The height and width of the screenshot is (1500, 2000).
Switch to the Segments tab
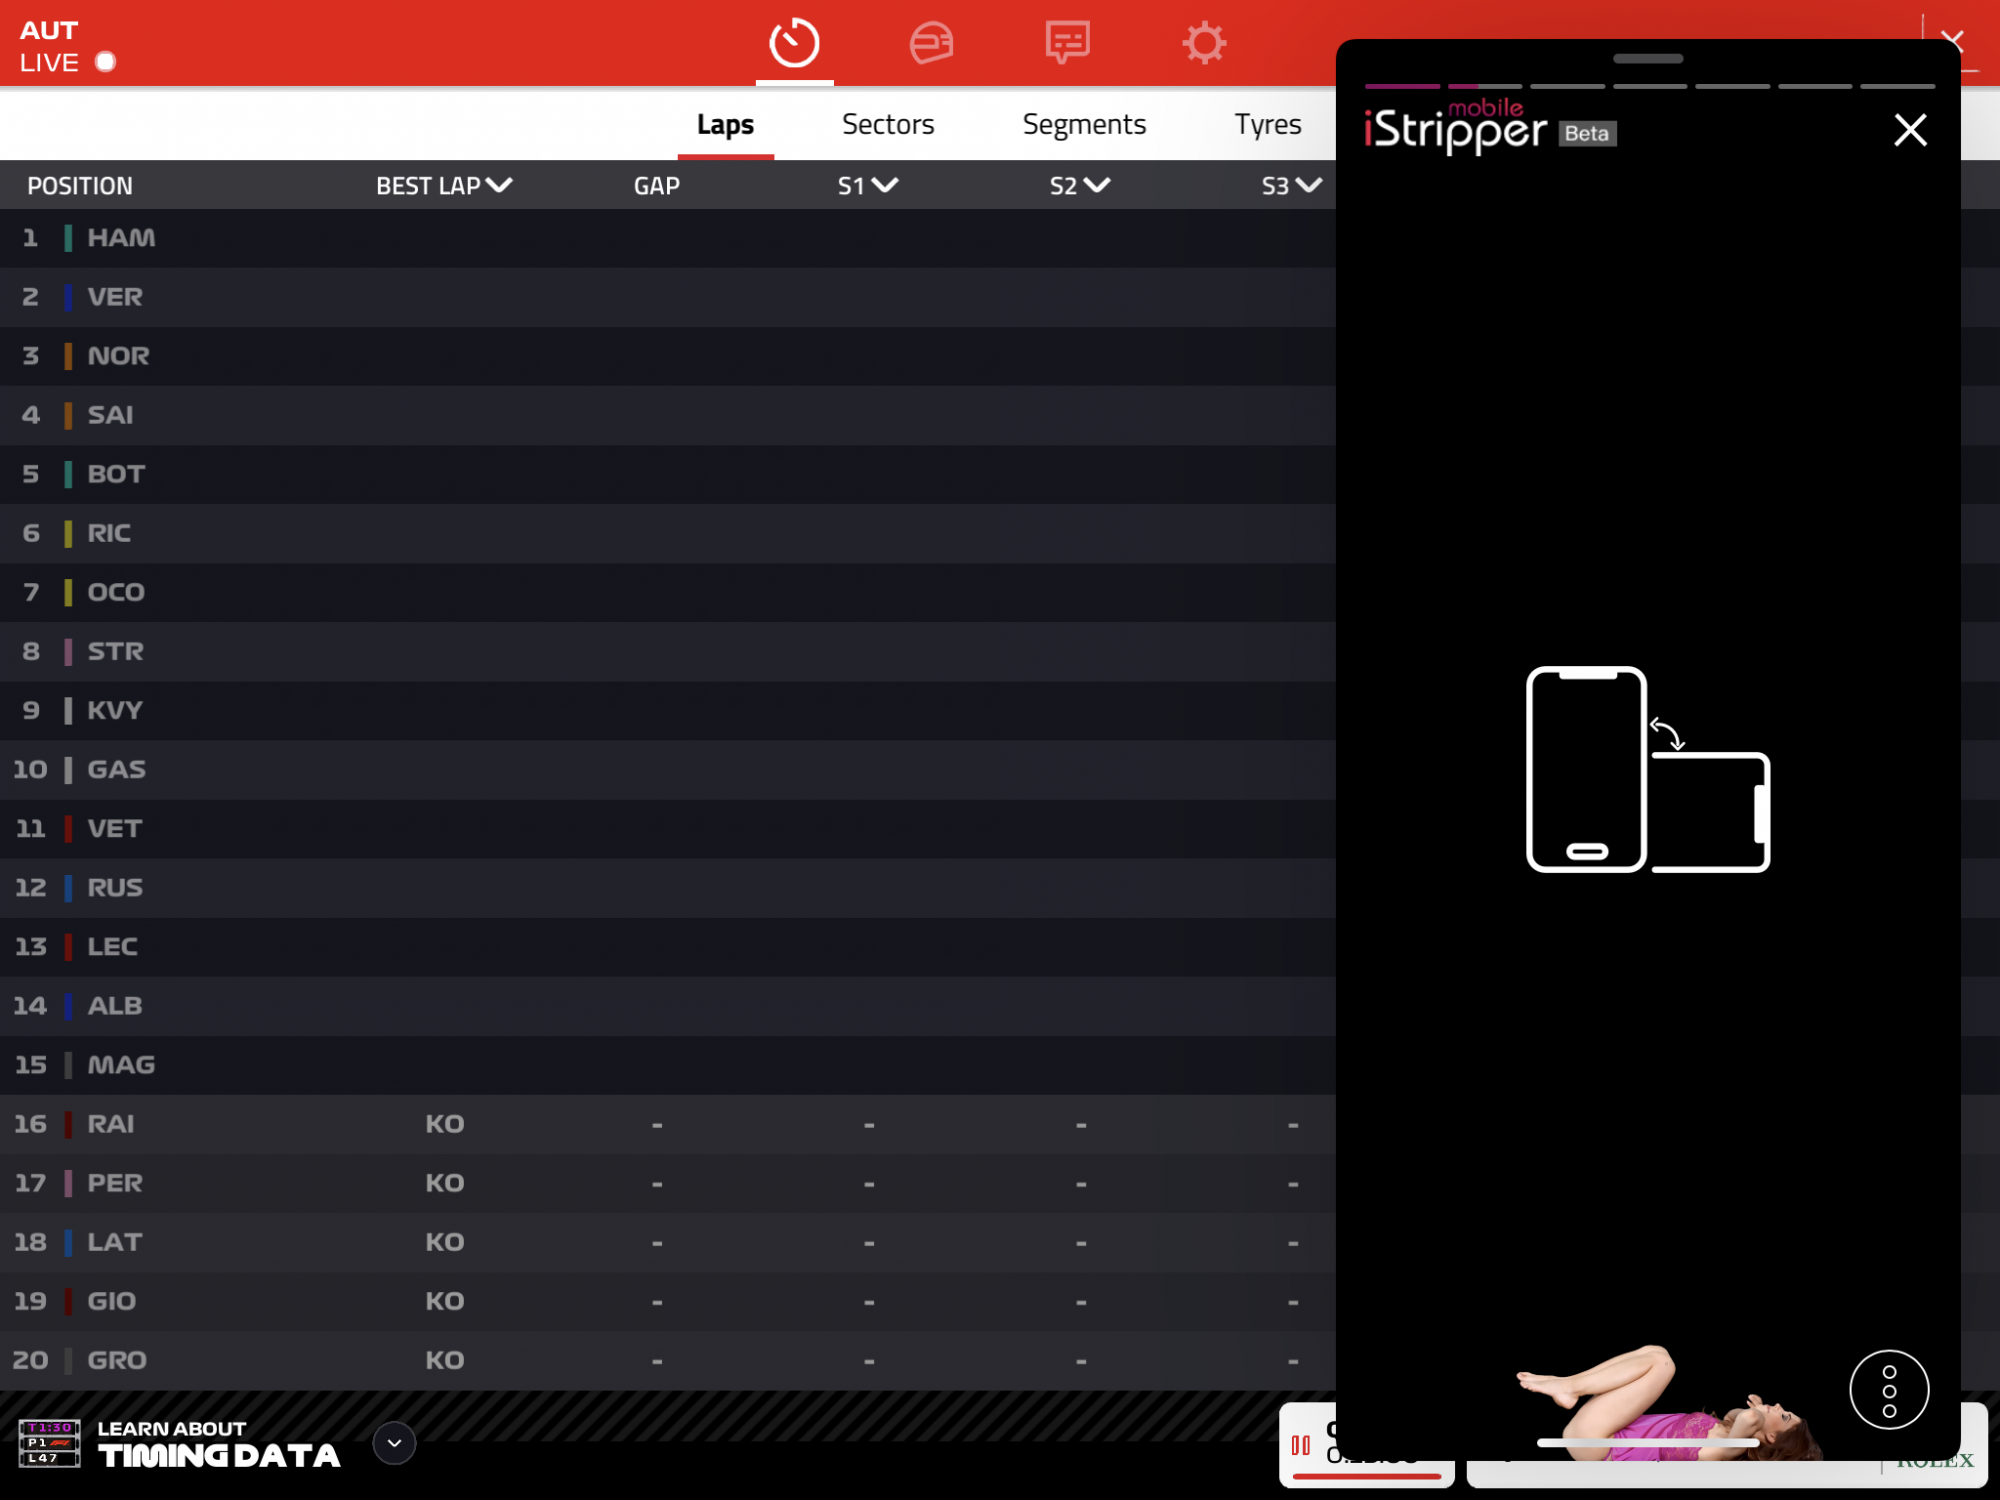pyautogui.click(x=1084, y=124)
